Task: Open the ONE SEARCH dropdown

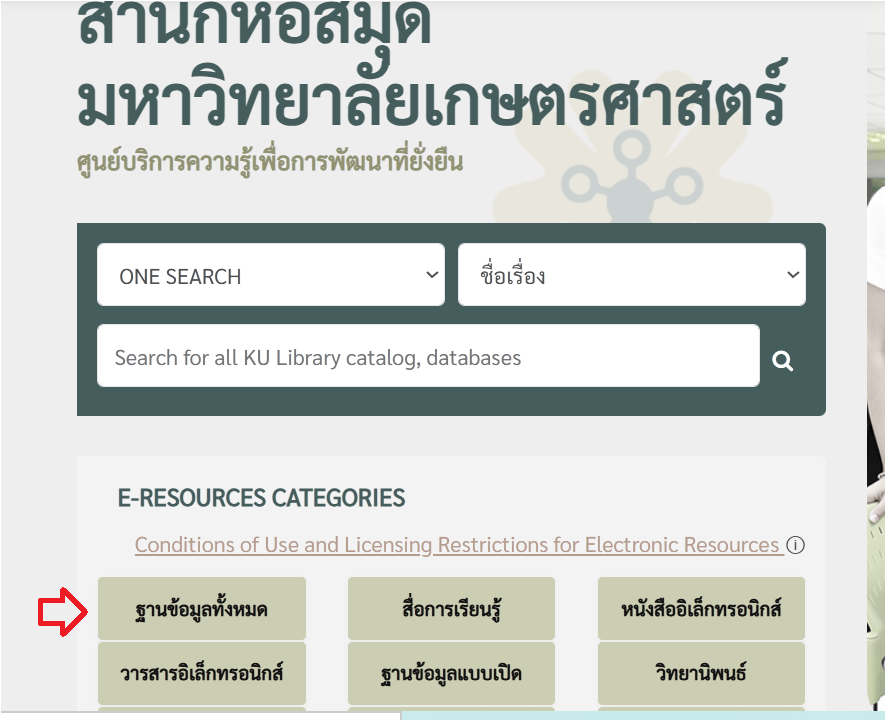Action: (x=271, y=275)
